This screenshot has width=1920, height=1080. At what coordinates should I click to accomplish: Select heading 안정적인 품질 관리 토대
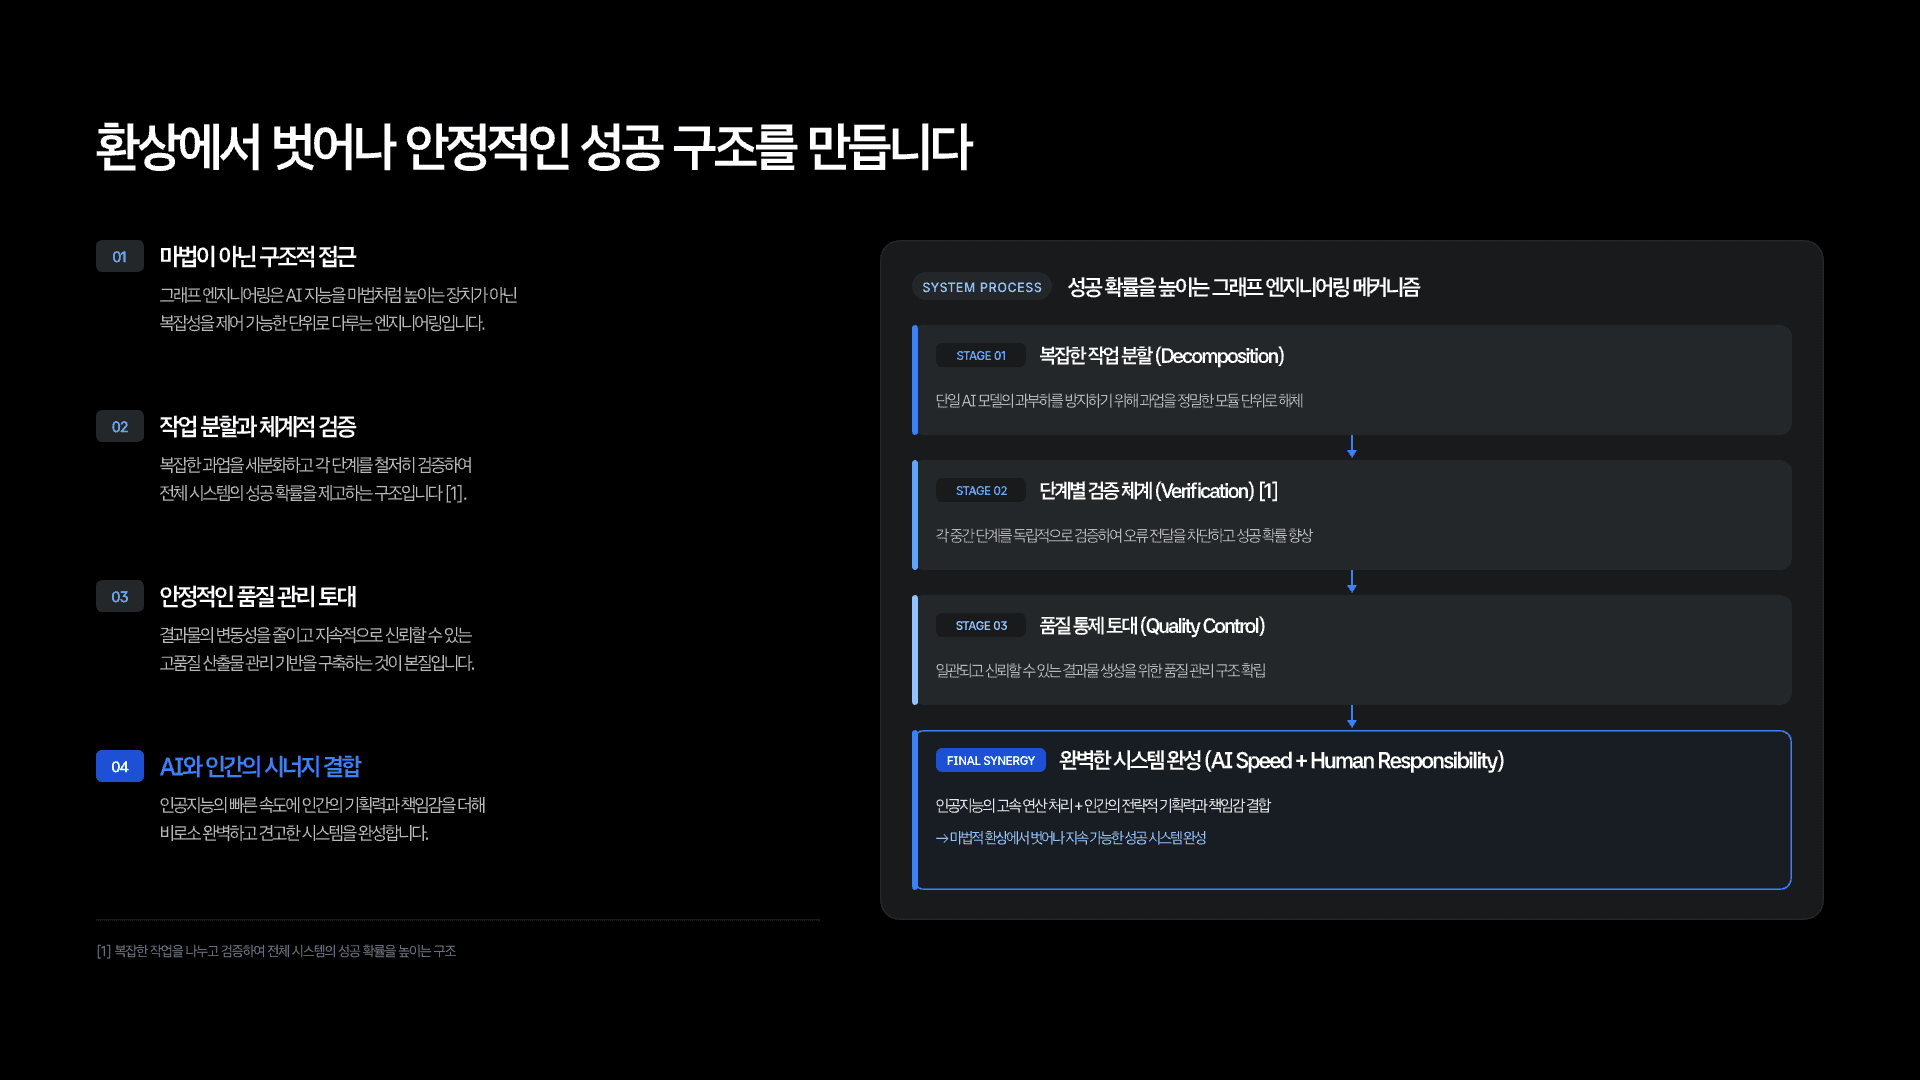(x=258, y=597)
